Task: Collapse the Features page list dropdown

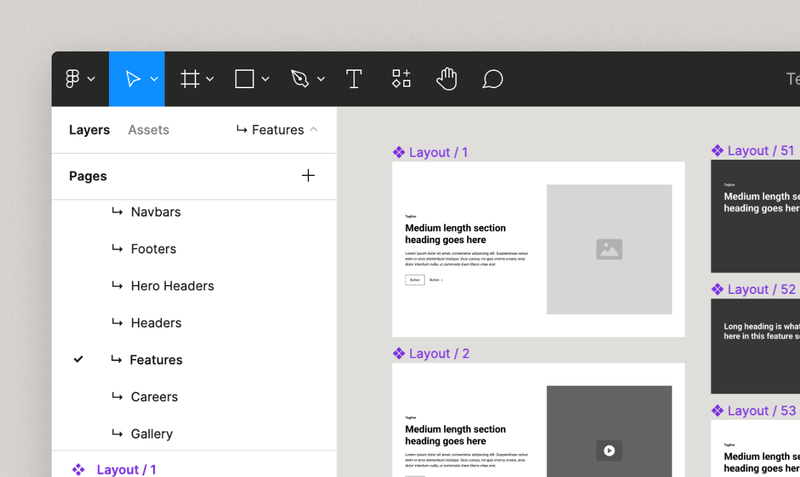Action: [x=277, y=130]
